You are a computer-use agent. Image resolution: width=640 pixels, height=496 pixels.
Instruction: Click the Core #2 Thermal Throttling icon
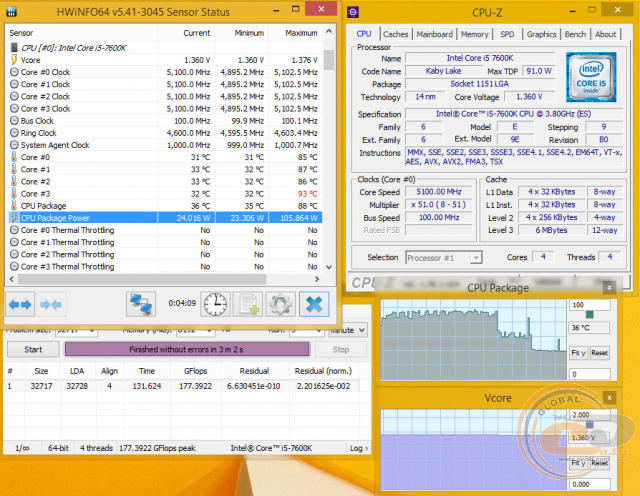(14, 254)
